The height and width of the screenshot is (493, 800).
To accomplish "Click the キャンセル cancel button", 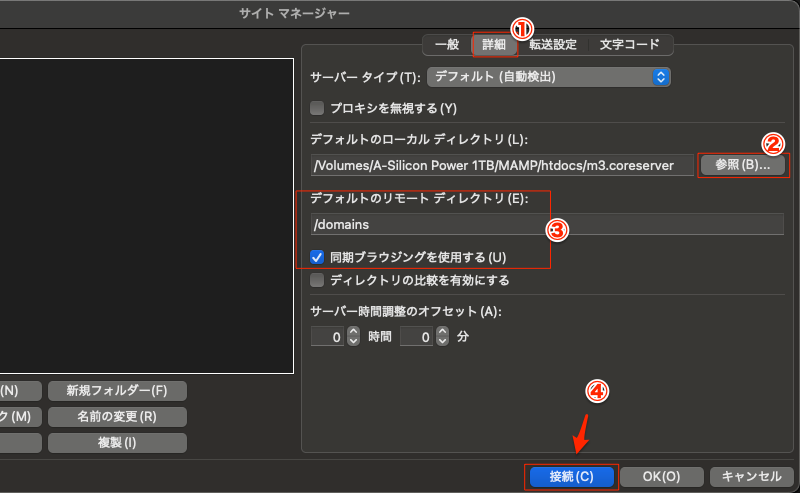I will click(x=752, y=477).
